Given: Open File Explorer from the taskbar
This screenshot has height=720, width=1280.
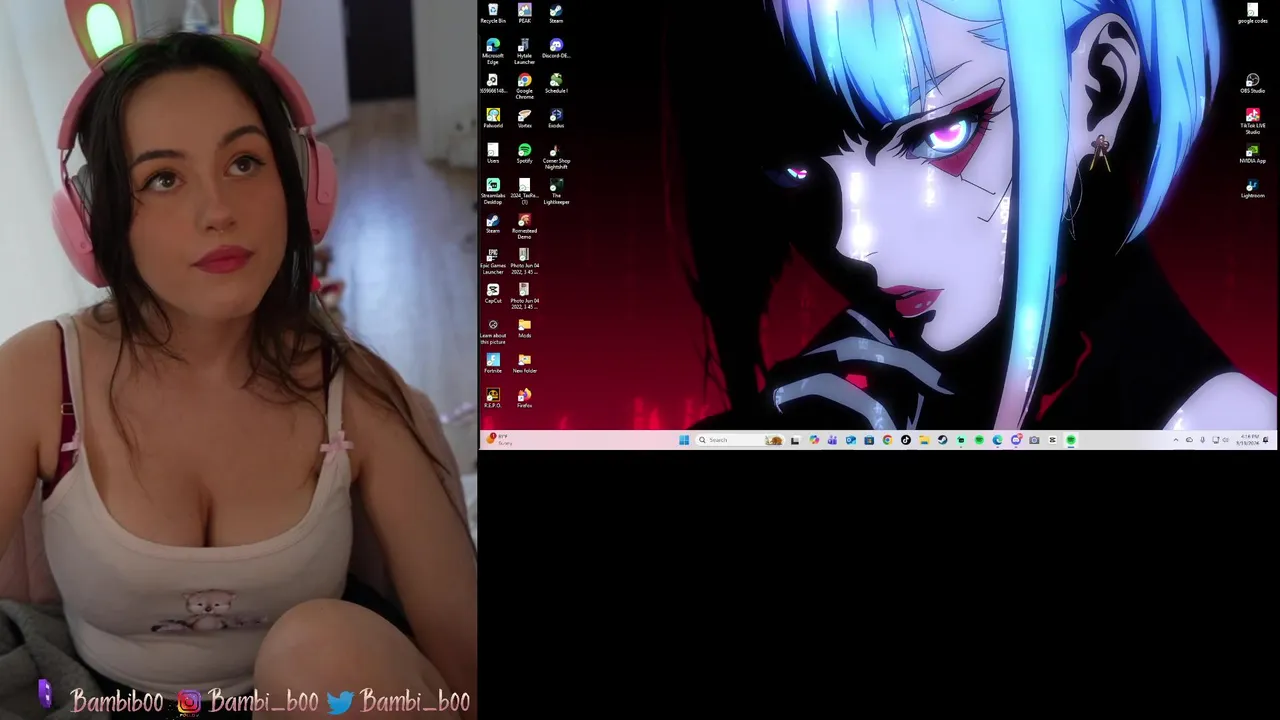Looking at the screenshot, I should 924,440.
